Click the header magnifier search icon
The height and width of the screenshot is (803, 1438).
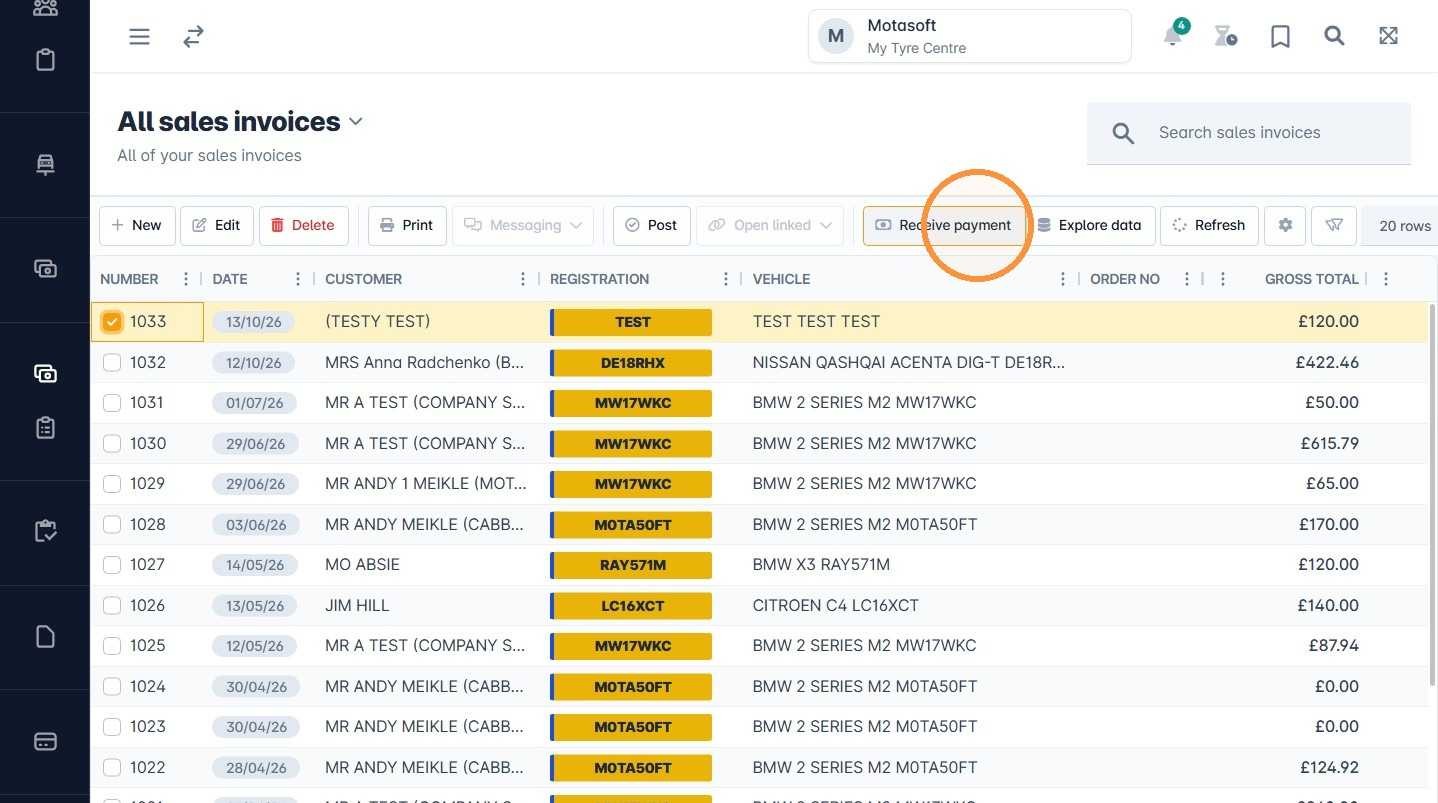(x=1334, y=36)
